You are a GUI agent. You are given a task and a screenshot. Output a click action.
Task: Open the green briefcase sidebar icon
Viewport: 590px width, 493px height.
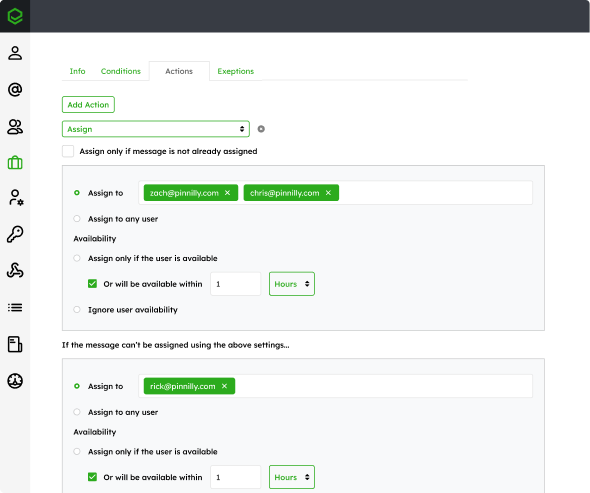15,163
